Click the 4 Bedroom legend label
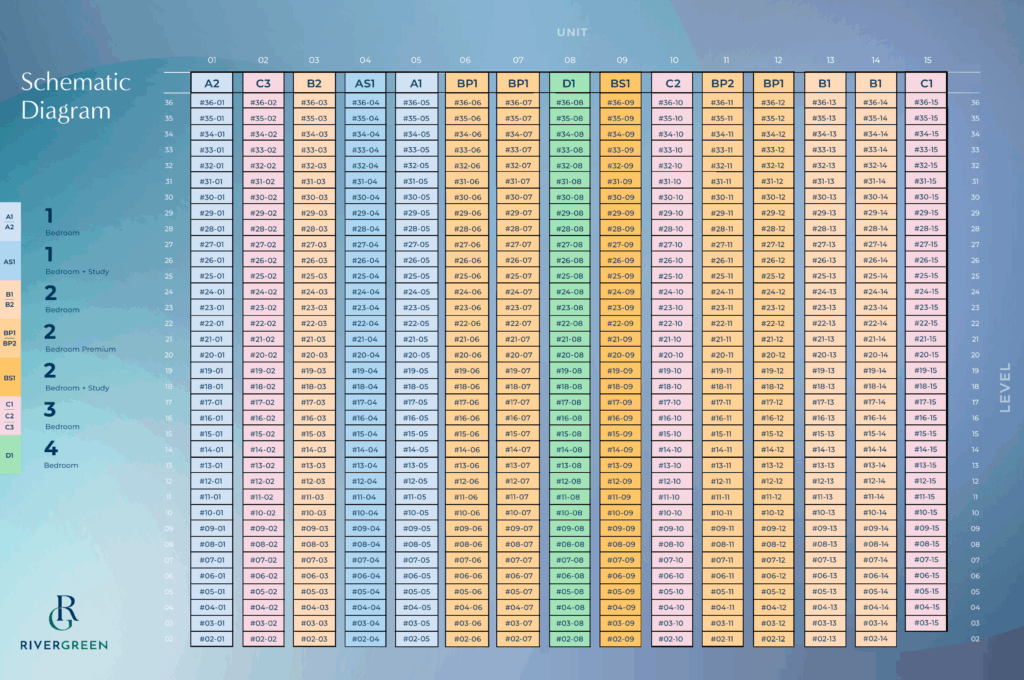The width and height of the screenshot is (1024, 680). 60,455
